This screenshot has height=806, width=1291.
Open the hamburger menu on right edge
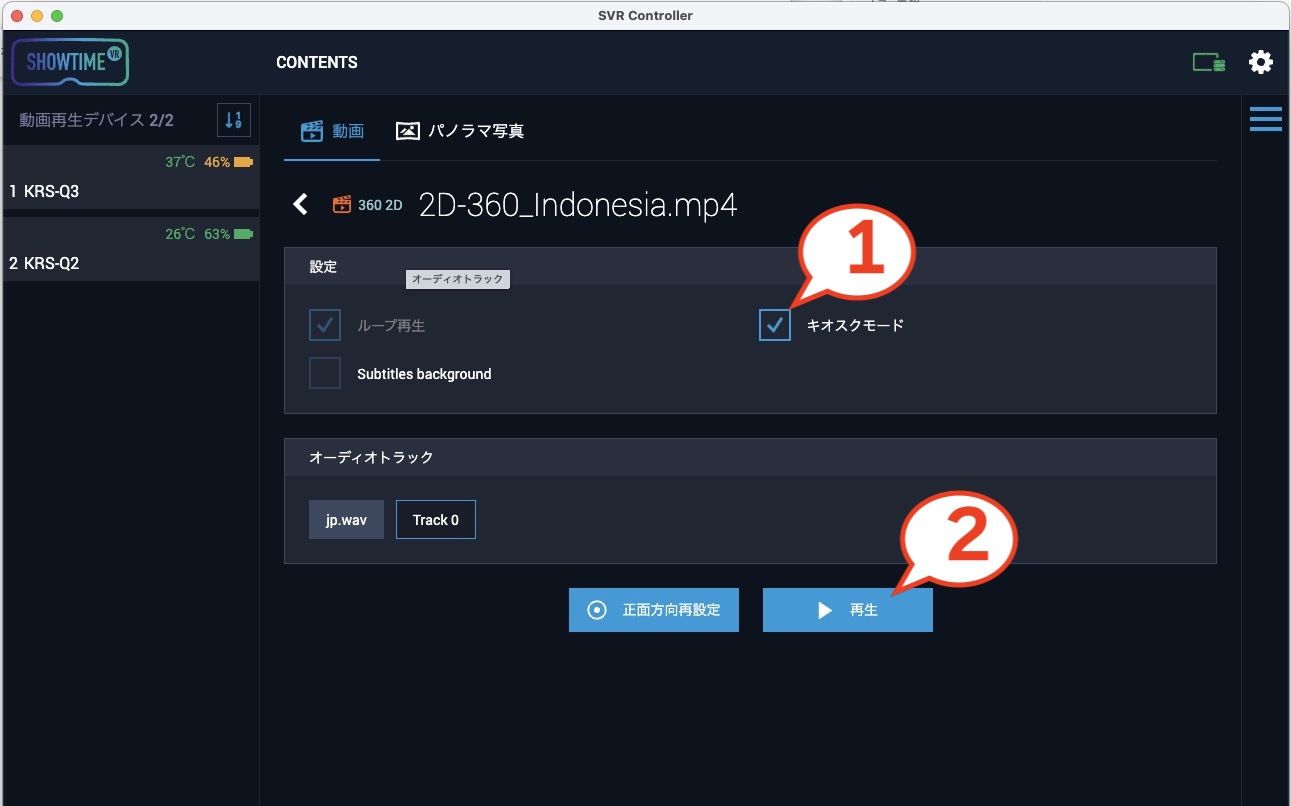click(x=1265, y=119)
